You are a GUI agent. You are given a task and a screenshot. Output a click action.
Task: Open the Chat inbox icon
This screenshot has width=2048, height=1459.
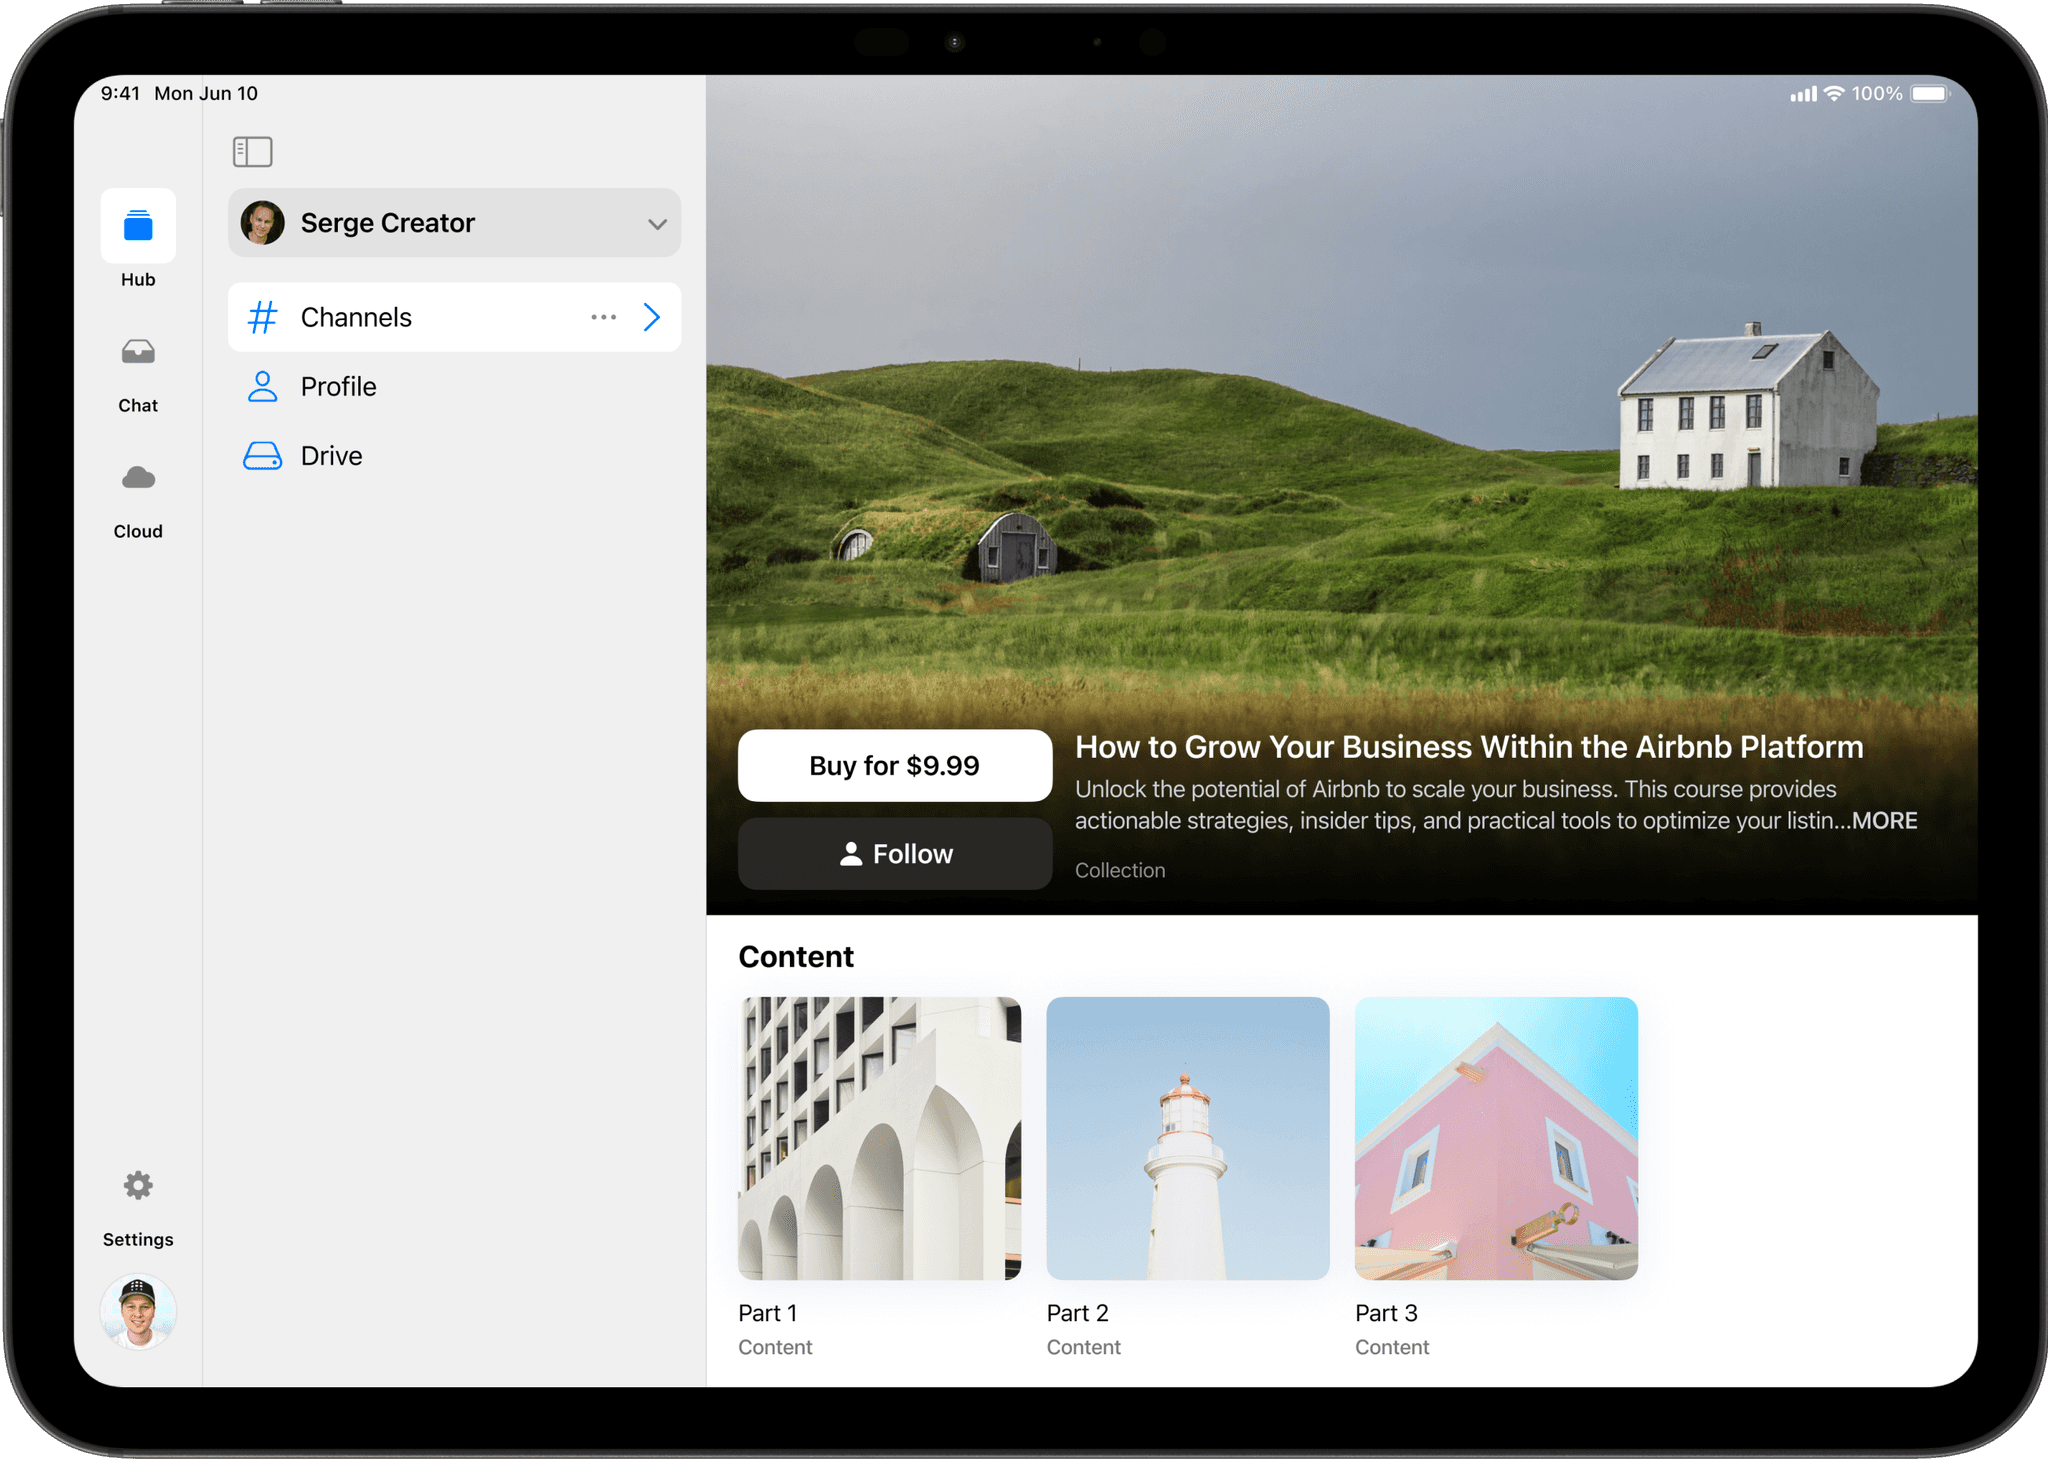click(x=138, y=352)
